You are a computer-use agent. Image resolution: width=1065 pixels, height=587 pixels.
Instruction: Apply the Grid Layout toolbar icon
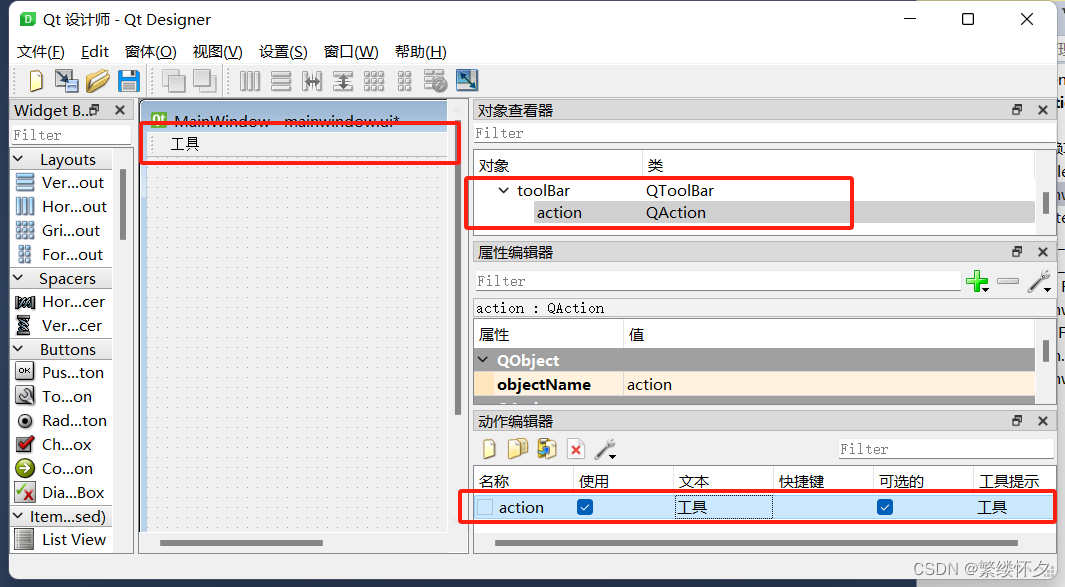point(374,81)
